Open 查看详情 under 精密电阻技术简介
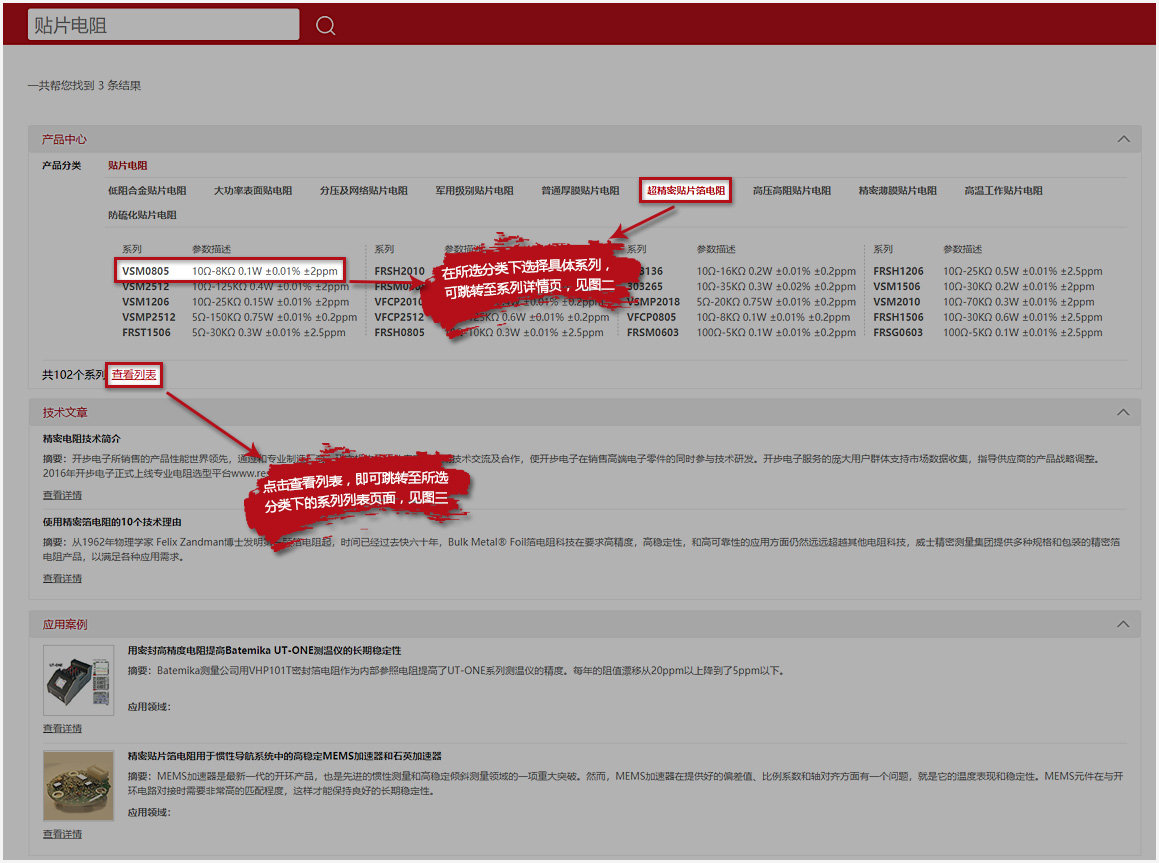The height and width of the screenshot is (863, 1159). [x=62, y=495]
